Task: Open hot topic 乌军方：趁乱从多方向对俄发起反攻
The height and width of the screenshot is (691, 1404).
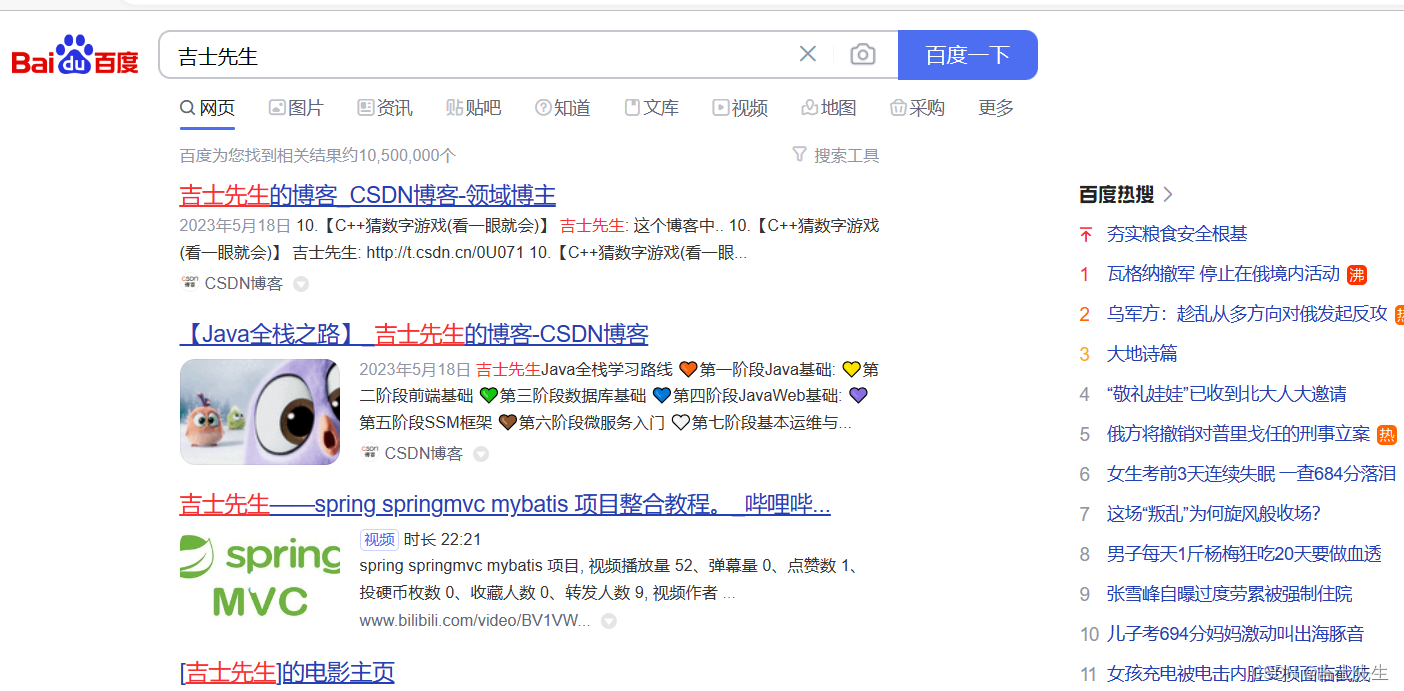Action: point(1247,314)
